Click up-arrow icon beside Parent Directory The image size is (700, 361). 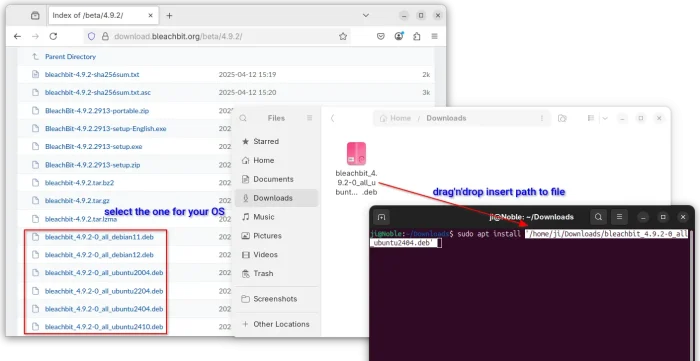tap(35, 57)
